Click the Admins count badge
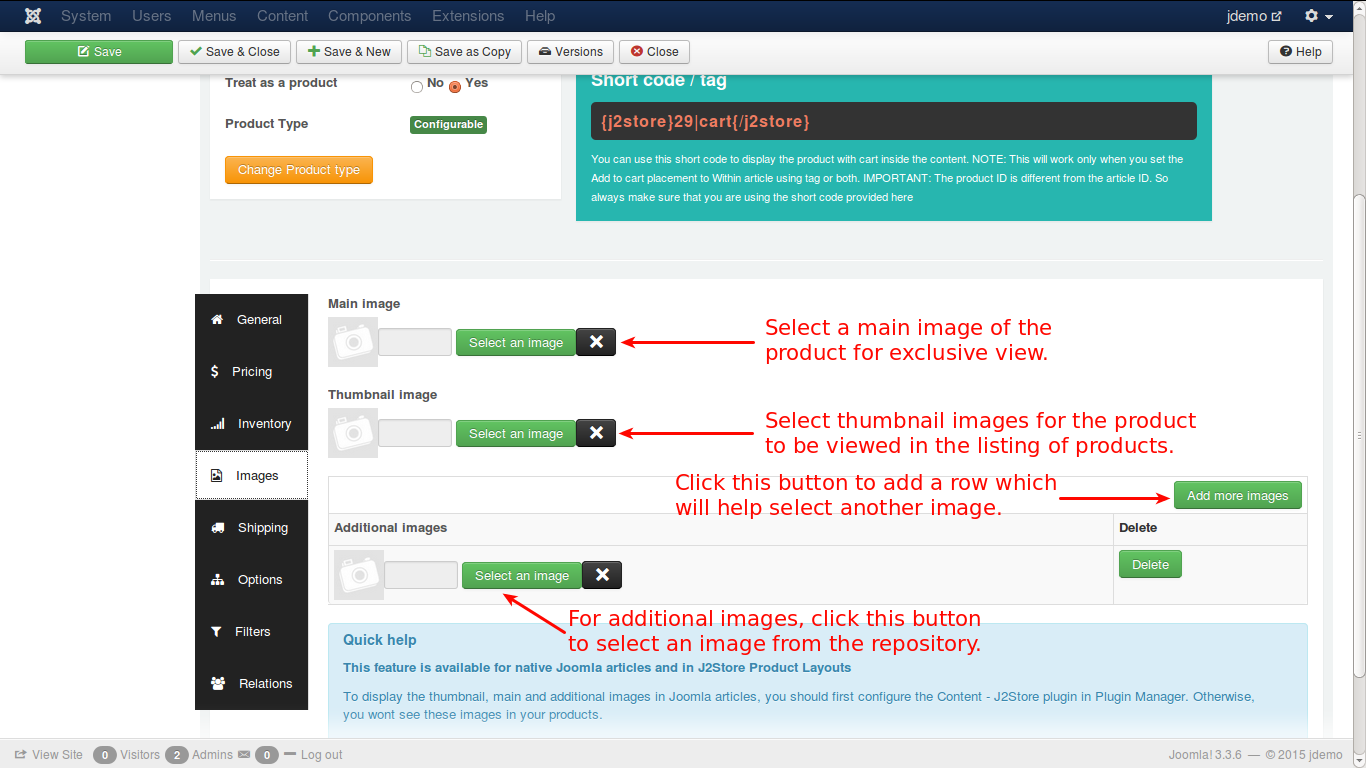The width and height of the screenshot is (1366, 768). tap(177, 755)
